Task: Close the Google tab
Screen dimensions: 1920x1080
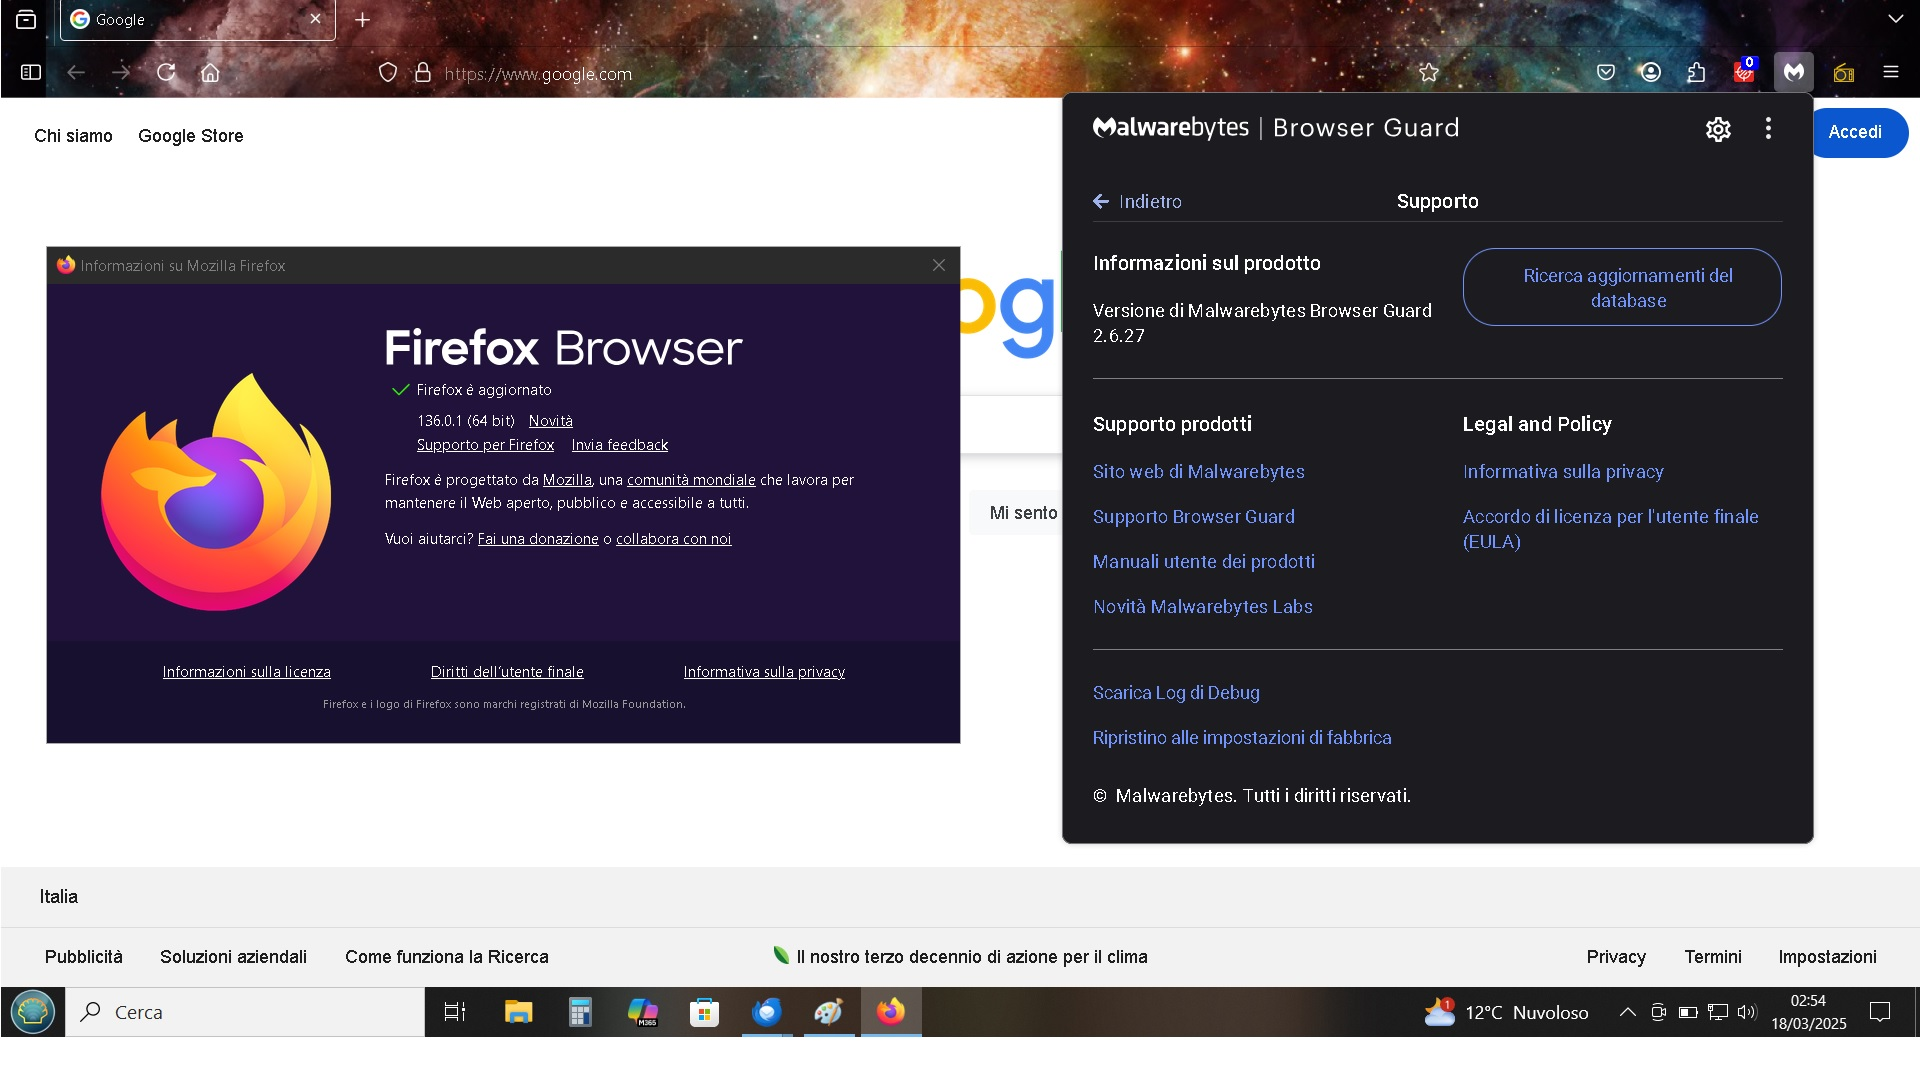Action: point(315,19)
